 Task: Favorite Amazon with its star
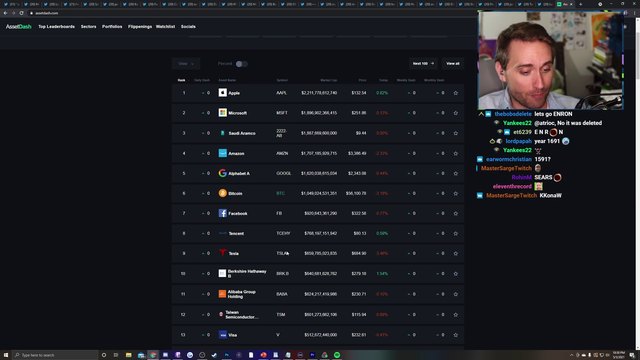tap(456, 153)
